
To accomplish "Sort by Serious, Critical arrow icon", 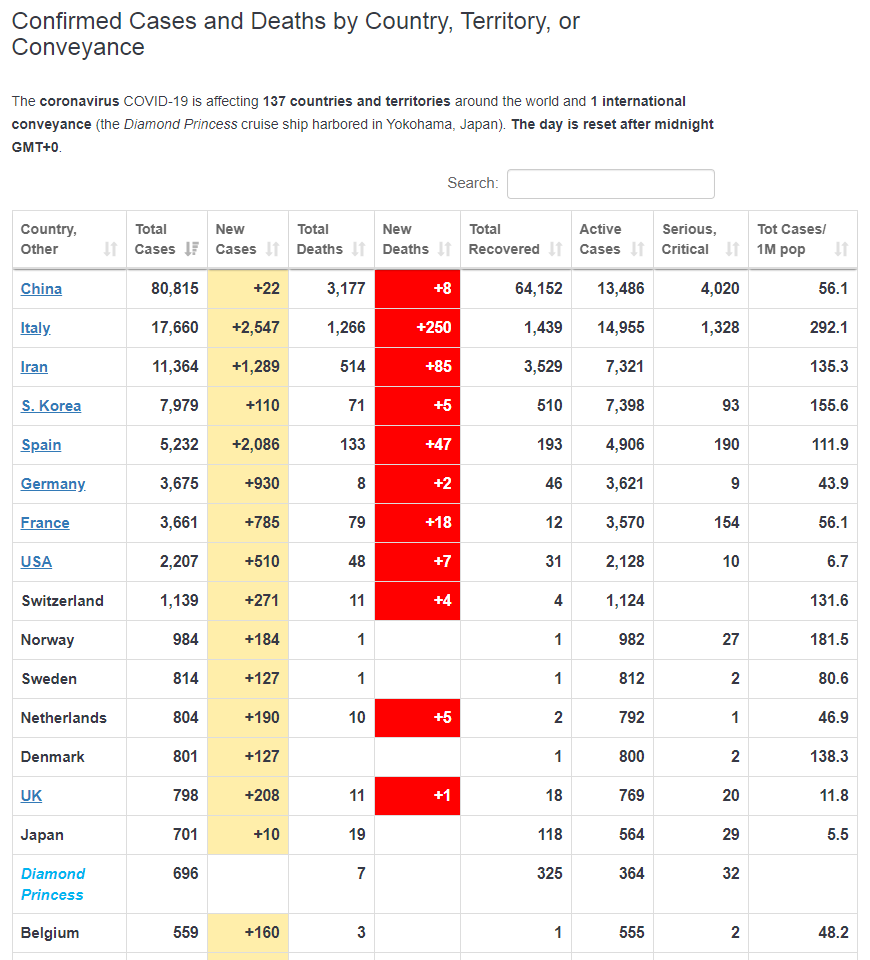I will pos(732,249).
